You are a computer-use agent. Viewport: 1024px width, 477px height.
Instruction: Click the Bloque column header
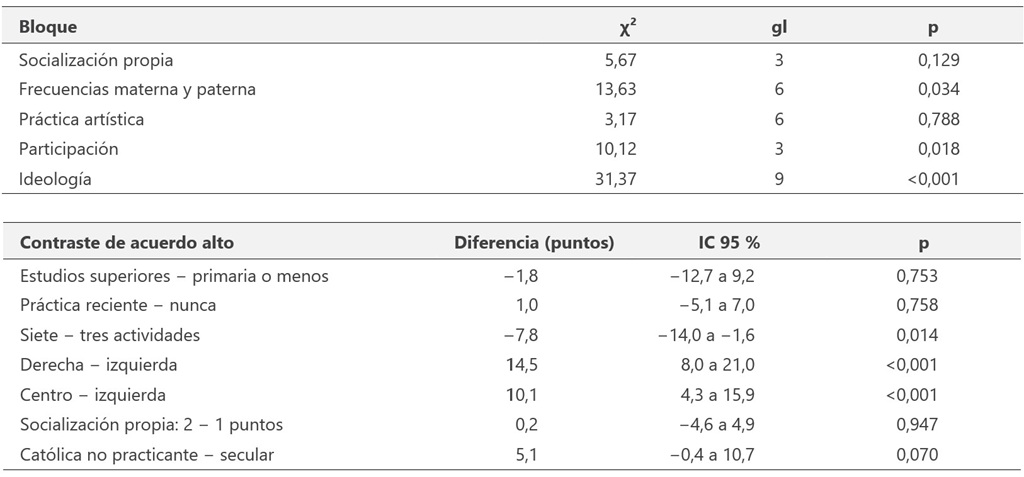pos(48,27)
